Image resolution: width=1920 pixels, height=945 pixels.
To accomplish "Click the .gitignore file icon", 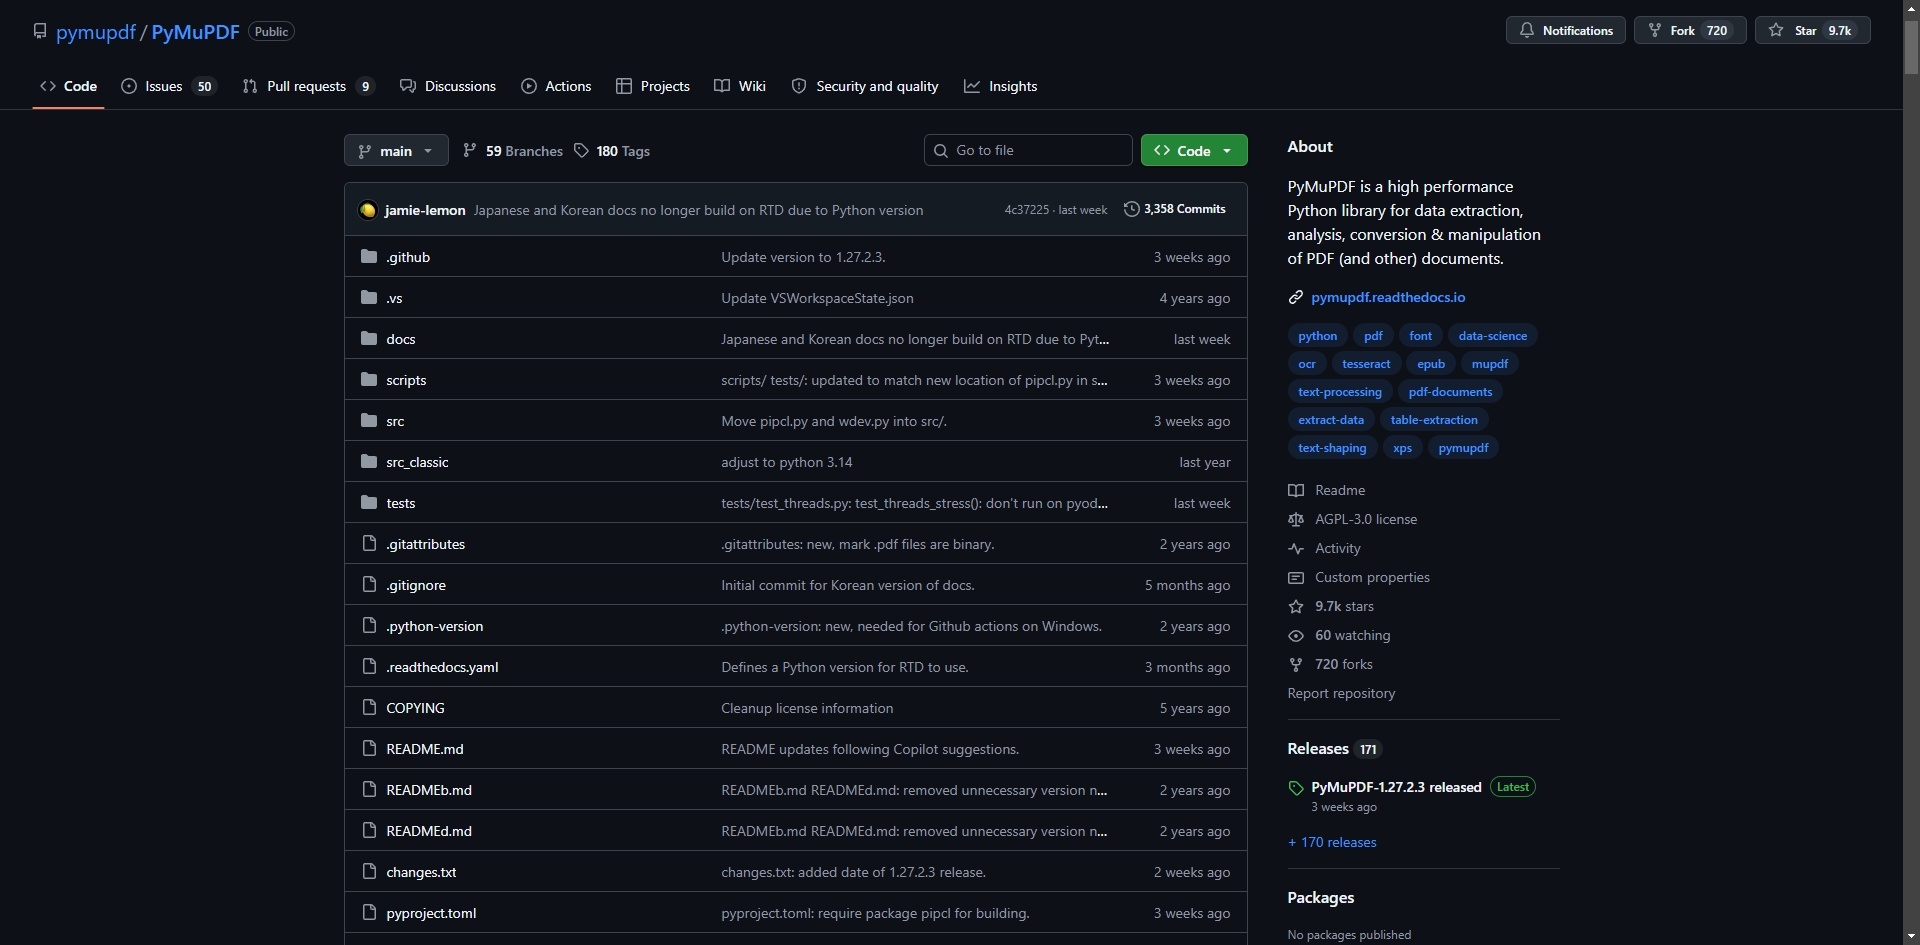I will pos(369,585).
